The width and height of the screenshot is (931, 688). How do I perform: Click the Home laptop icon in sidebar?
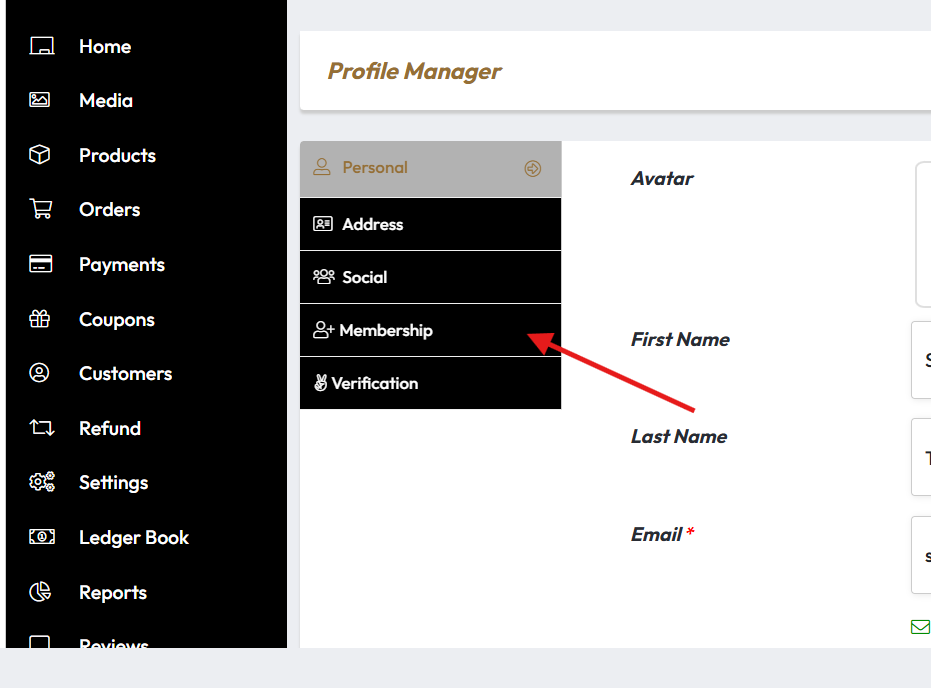41,46
